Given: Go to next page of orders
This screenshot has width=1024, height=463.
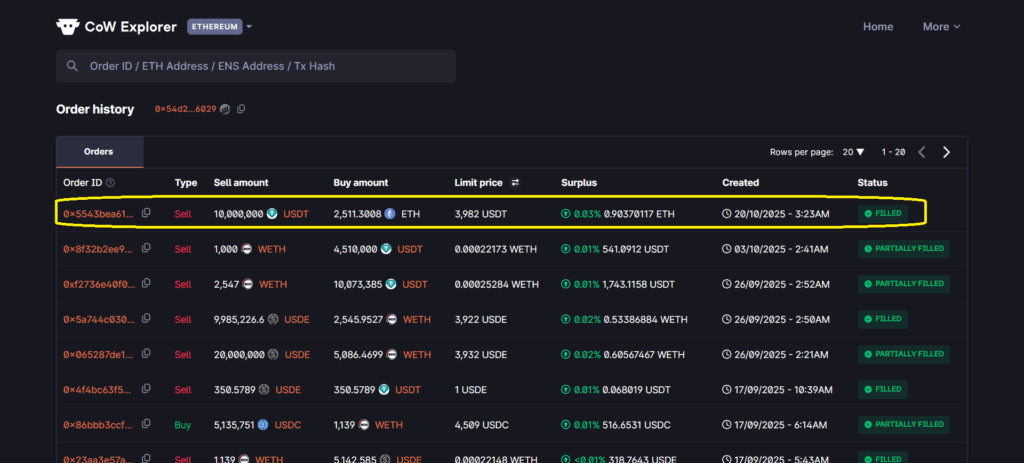Looking at the screenshot, I should (946, 152).
